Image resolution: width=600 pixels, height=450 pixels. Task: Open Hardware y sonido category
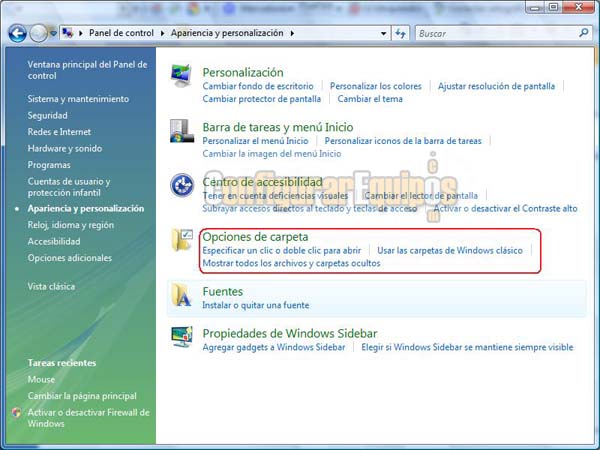65,148
